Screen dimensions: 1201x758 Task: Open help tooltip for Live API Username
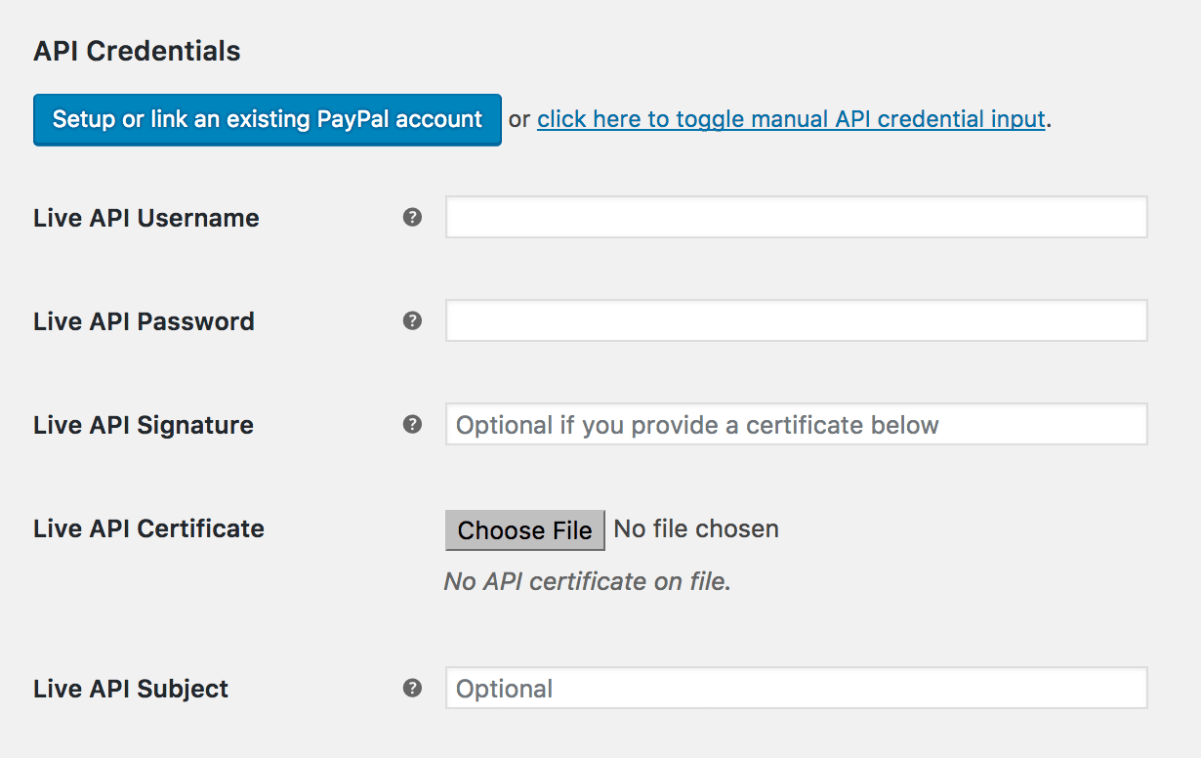click(412, 216)
